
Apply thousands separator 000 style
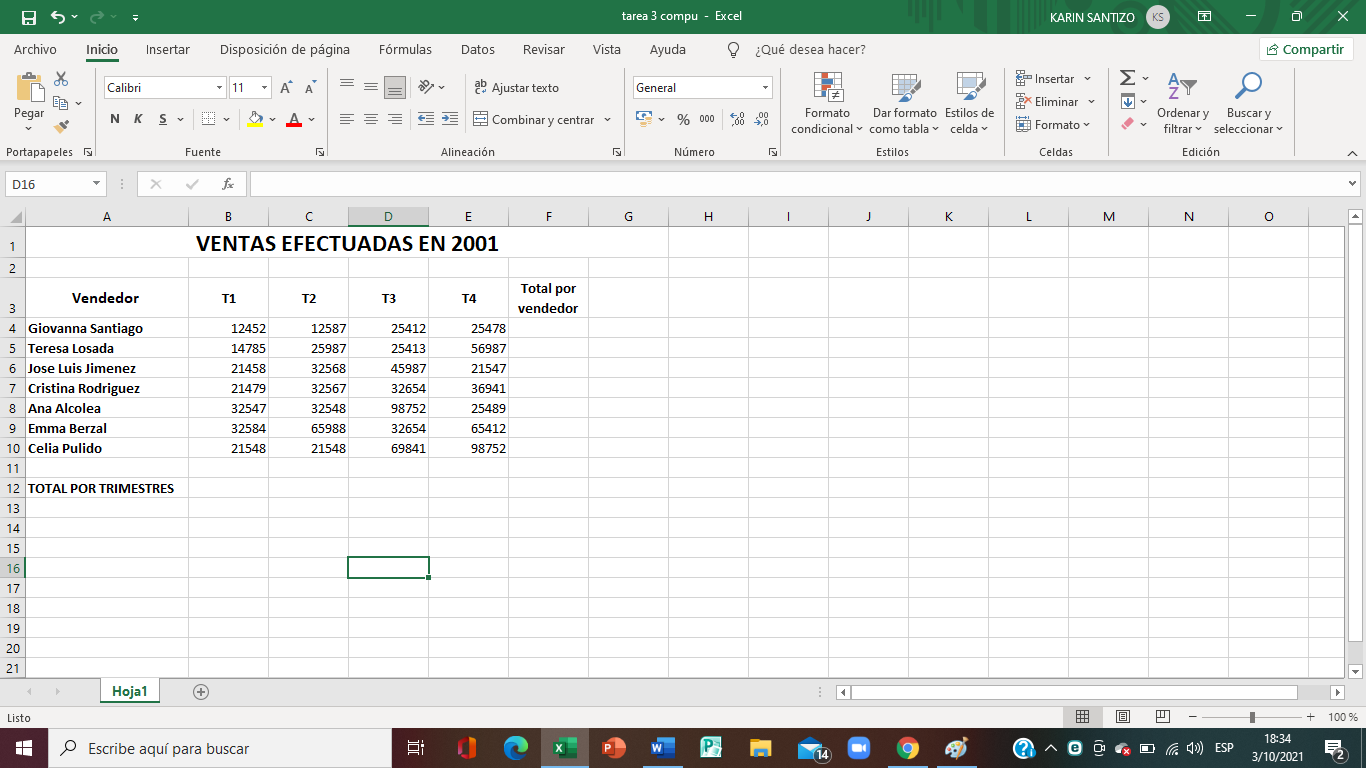pyautogui.click(x=707, y=119)
